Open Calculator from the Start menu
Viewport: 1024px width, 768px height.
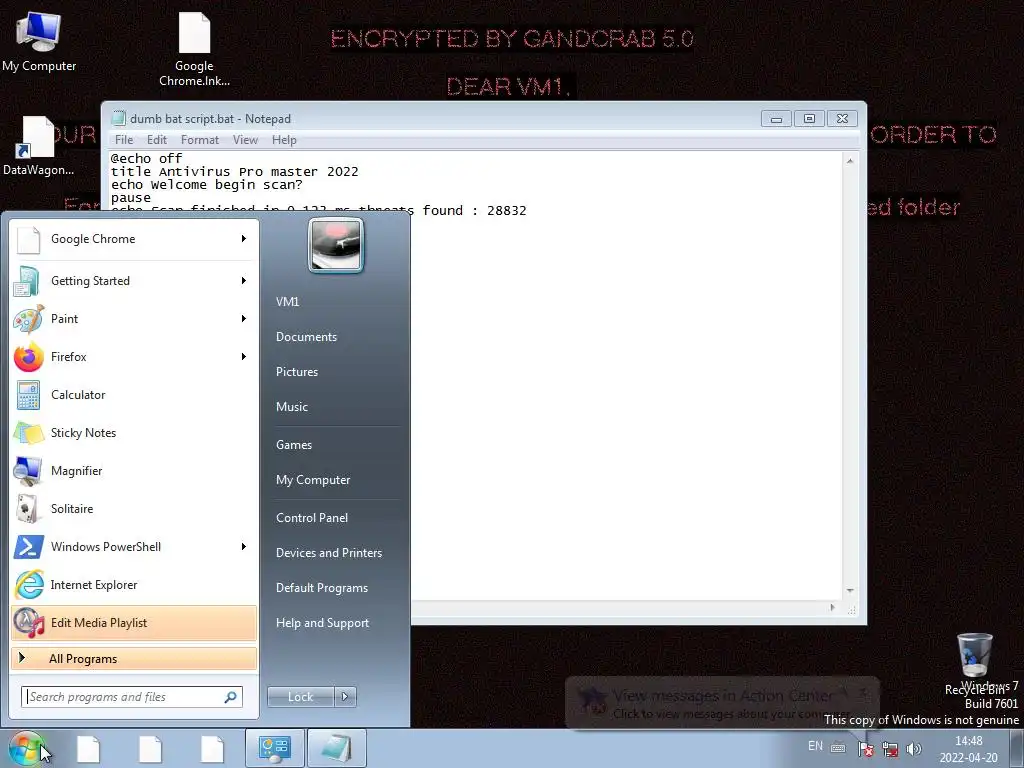133,394
